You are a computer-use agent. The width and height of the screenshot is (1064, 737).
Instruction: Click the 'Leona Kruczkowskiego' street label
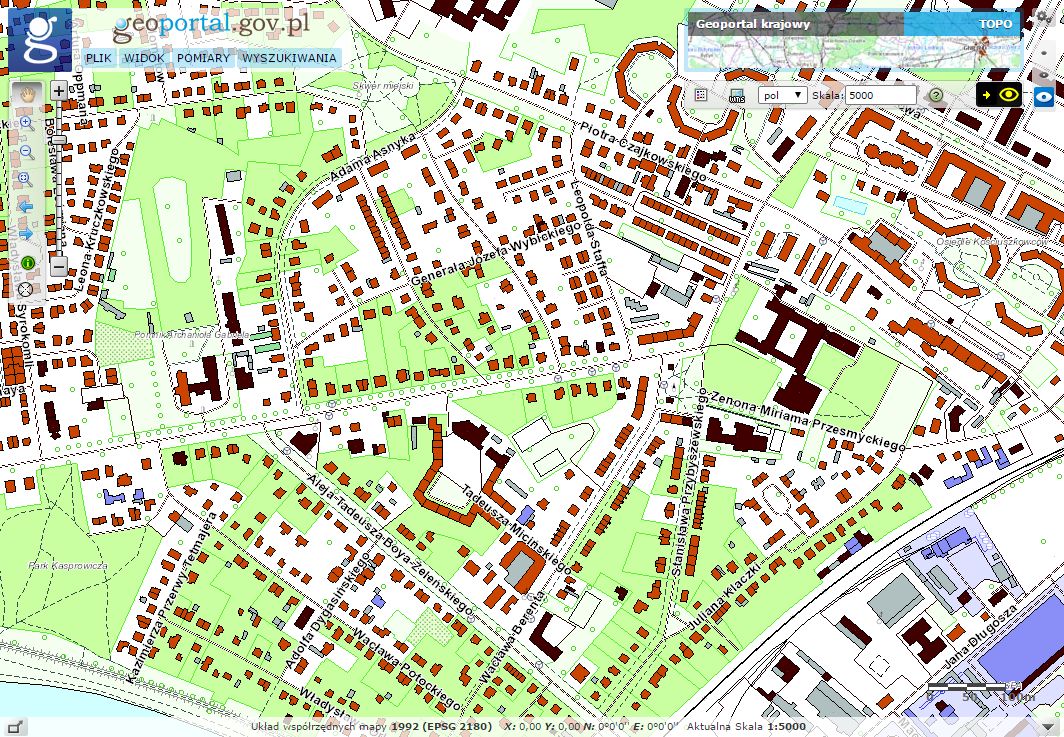click(x=96, y=219)
